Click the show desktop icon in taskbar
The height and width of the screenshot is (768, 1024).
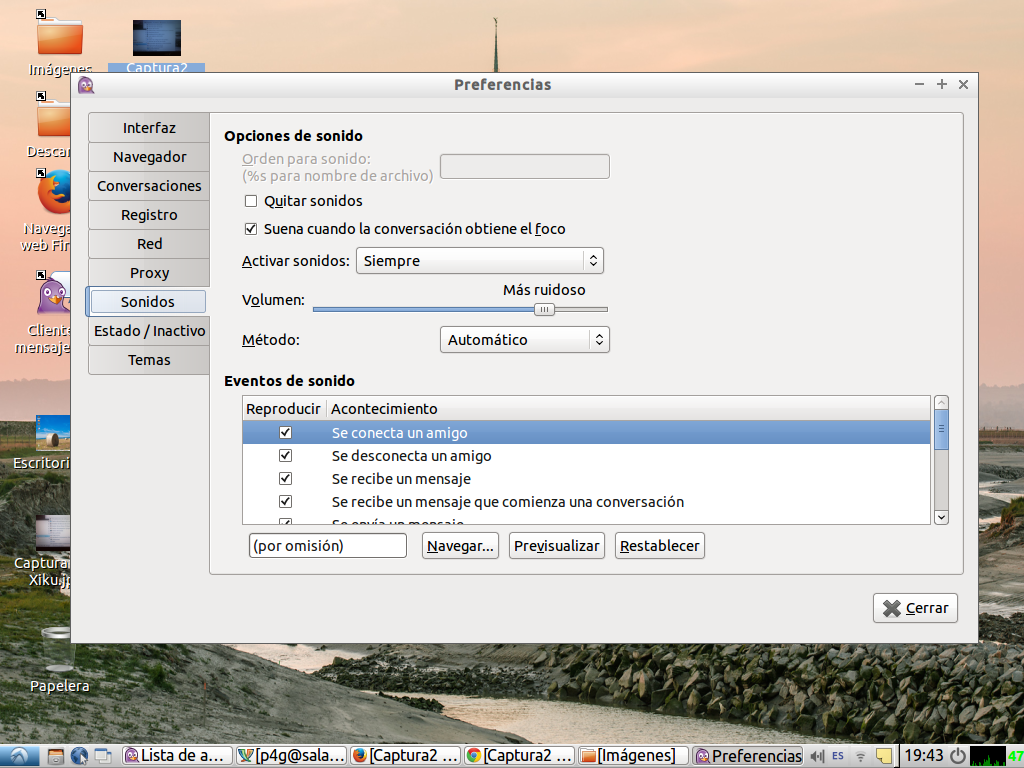[x=103, y=756]
